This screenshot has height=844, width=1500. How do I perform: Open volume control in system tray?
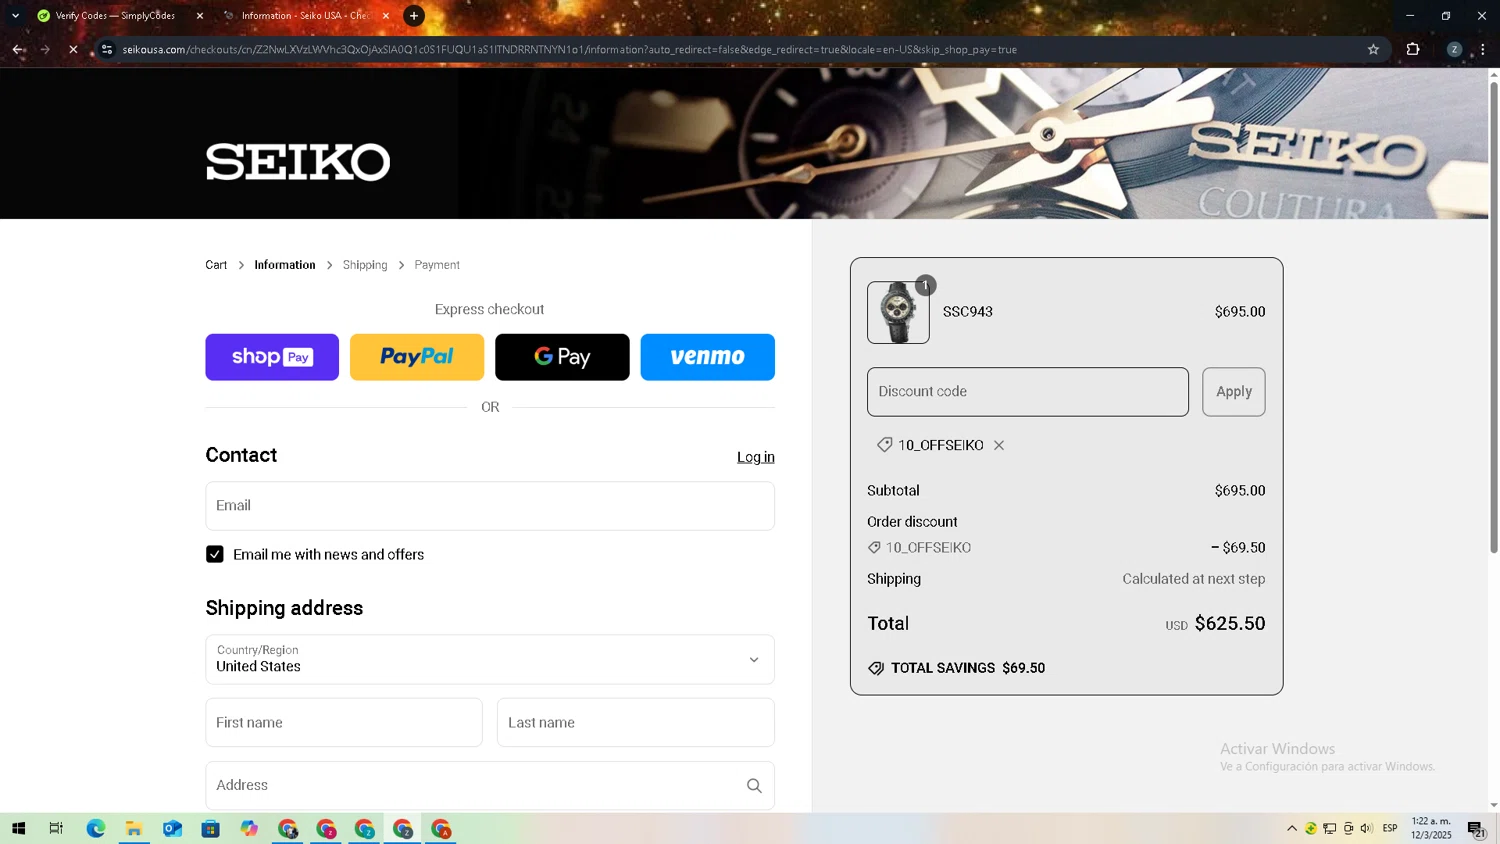(1367, 829)
